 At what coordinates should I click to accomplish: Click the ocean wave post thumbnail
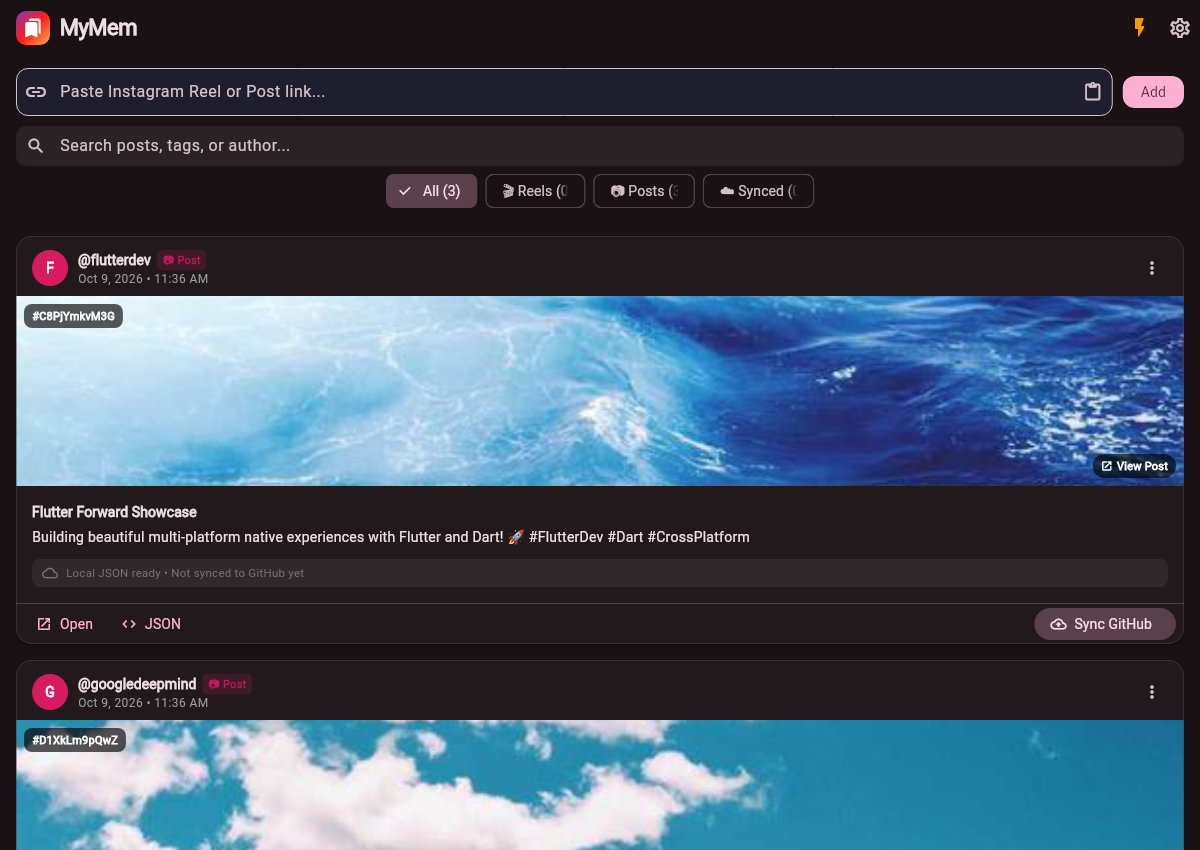pos(600,391)
